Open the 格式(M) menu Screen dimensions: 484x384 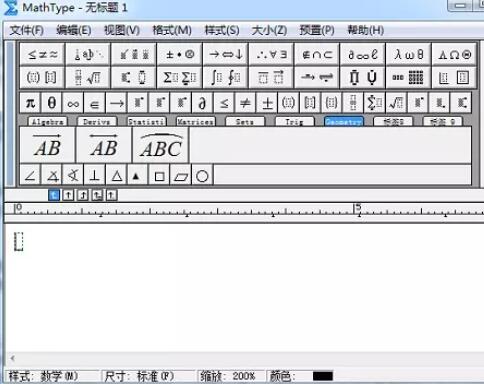click(172, 30)
